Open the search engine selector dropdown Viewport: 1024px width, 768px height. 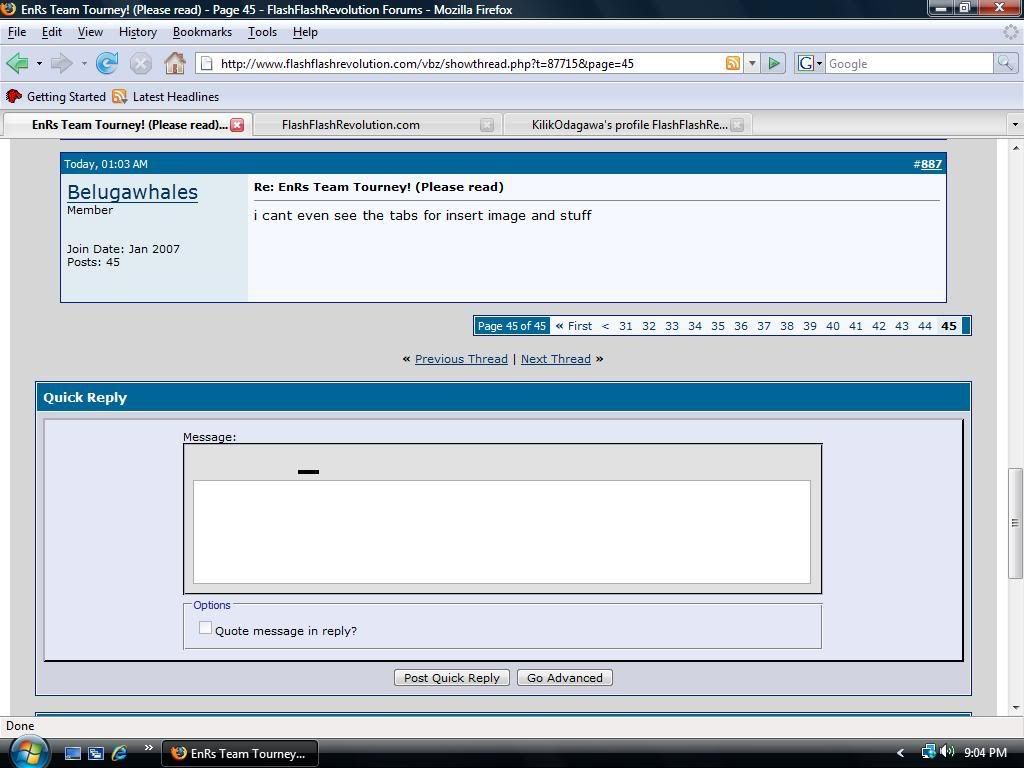[810, 64]
